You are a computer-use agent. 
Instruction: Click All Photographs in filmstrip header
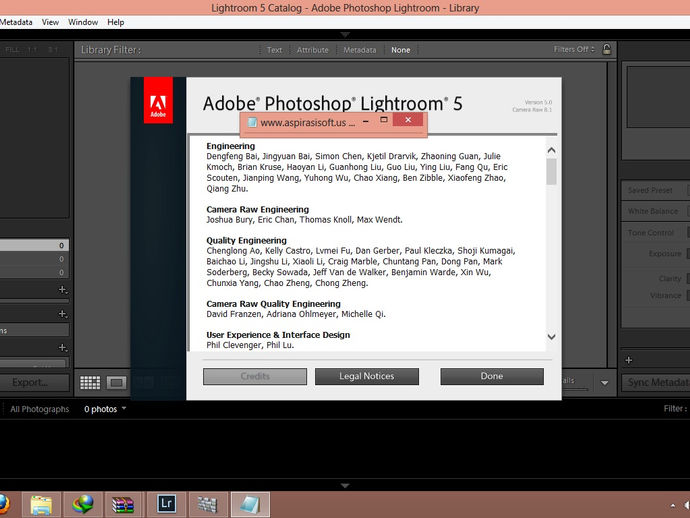[x=40, y=409]
